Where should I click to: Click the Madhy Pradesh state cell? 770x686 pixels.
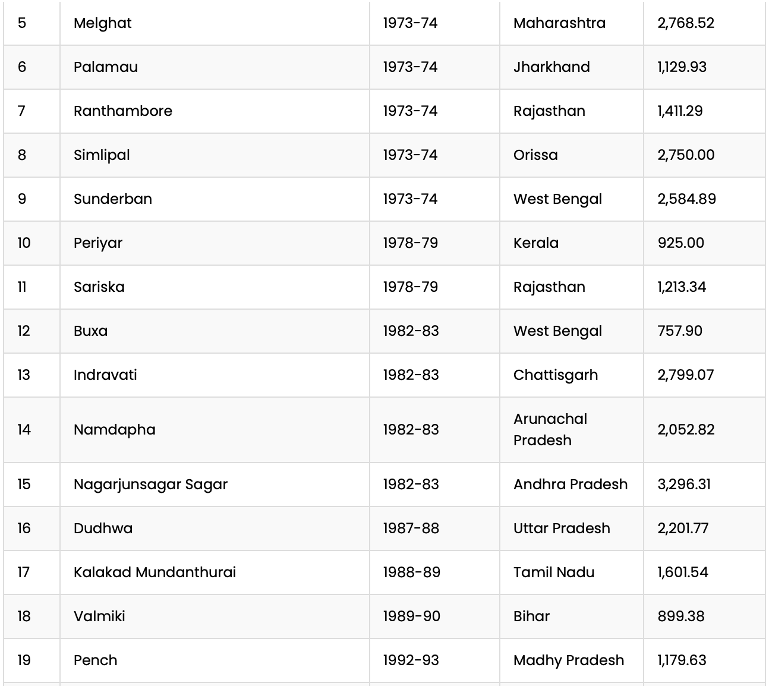[569, 660]
